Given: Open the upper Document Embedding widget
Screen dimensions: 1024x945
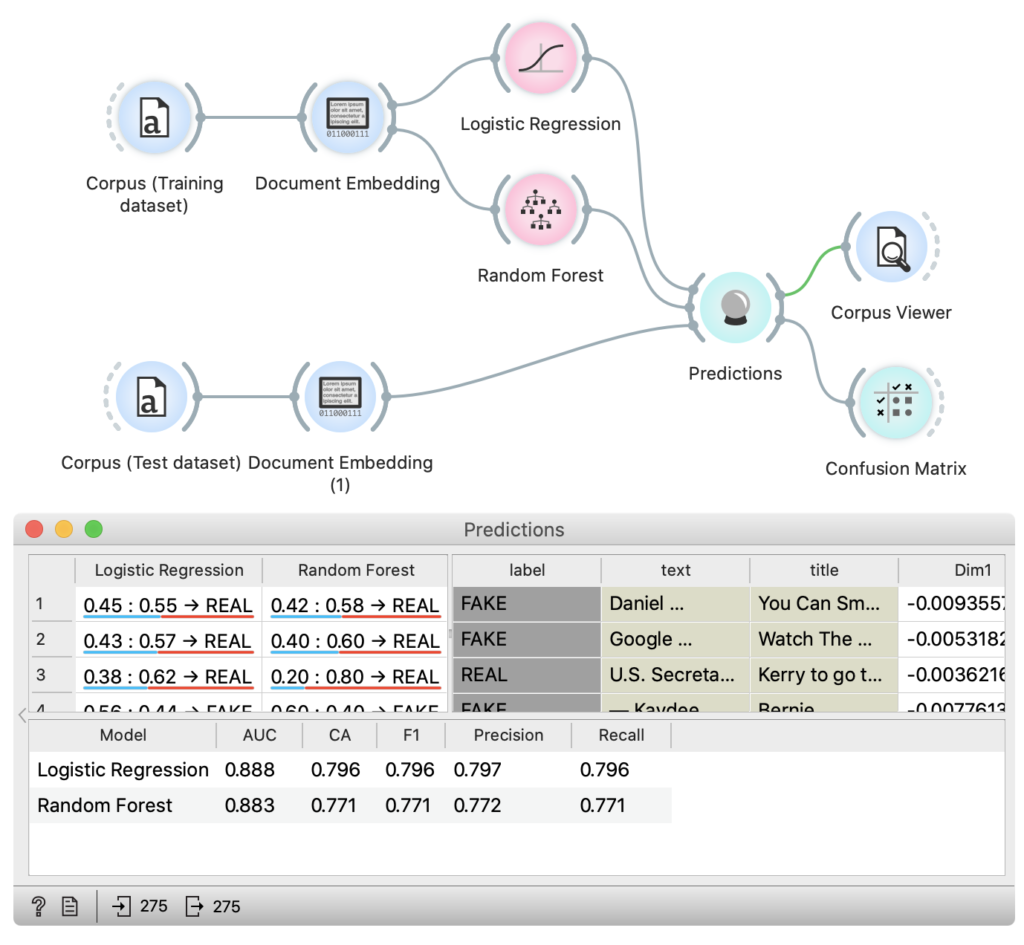Looking at the screenshot, I should (347, 117).
